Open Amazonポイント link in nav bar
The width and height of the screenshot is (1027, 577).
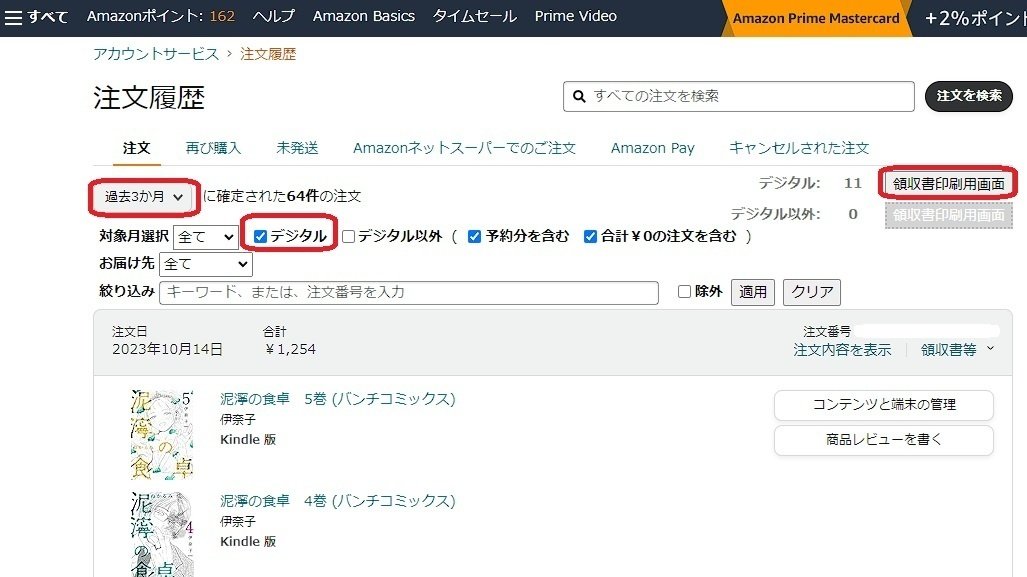point(160,16)
